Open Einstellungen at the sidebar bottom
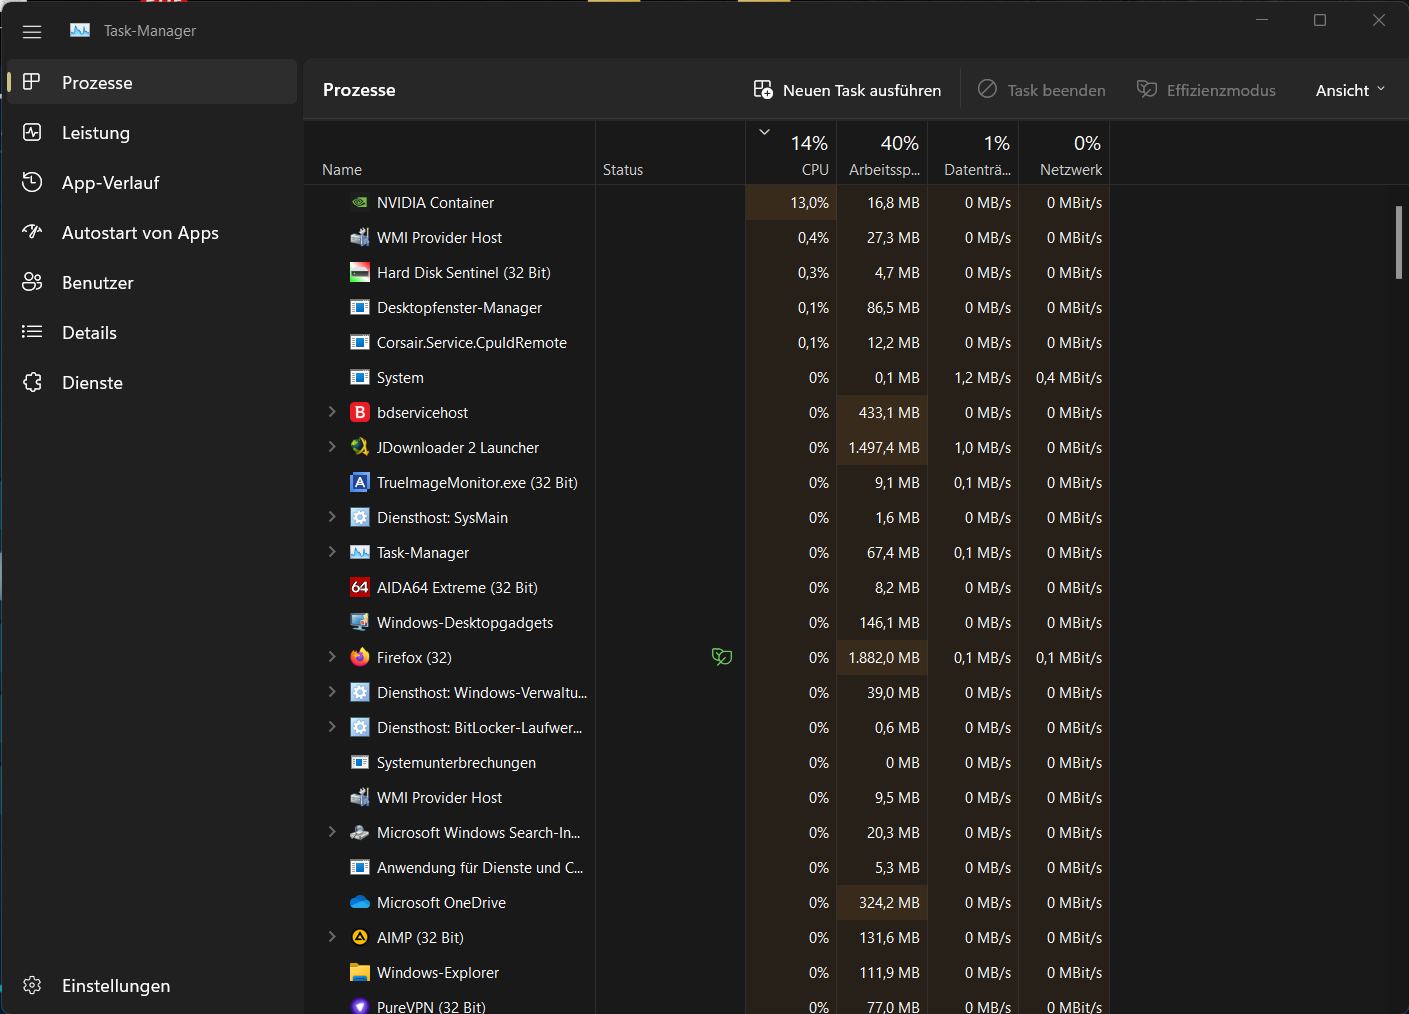The image size is (1409, 1014). 152,985
